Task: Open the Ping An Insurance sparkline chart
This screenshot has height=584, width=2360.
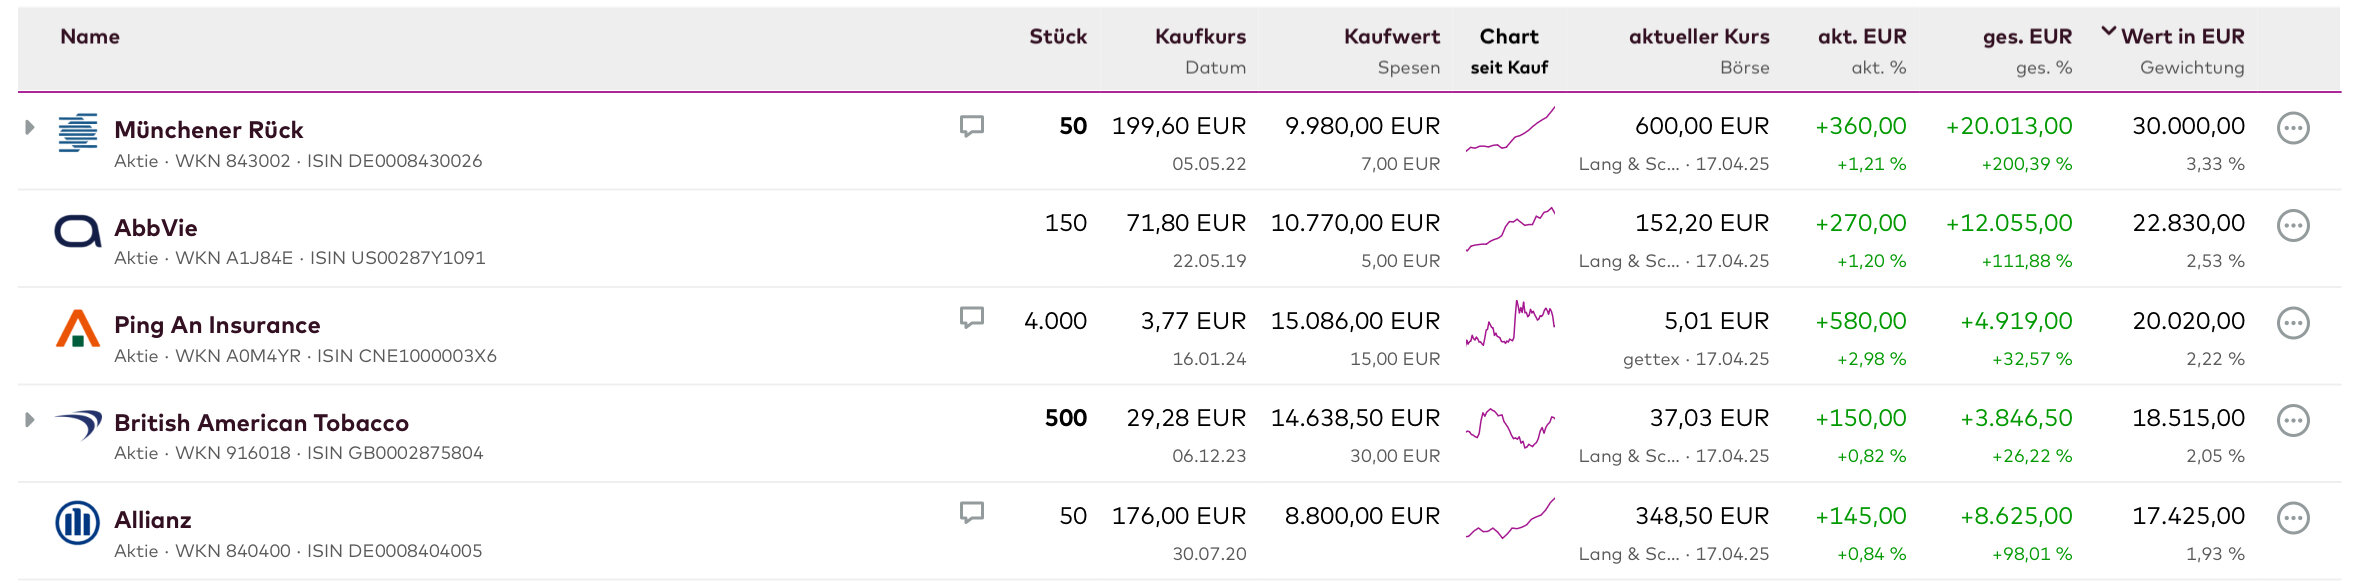Action: tap(1510, 324)
